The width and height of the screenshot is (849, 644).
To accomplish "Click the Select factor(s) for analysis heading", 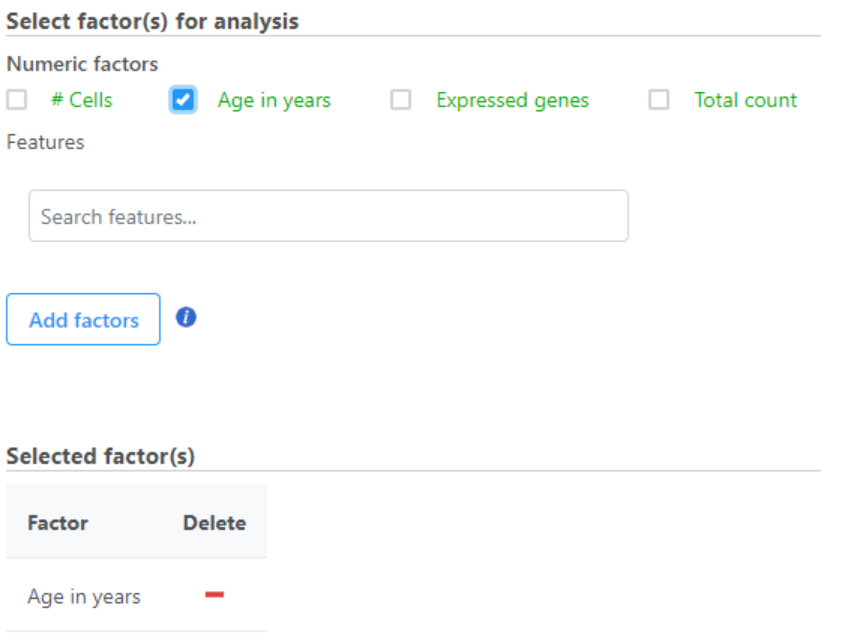I will click(x=152, y=22).
